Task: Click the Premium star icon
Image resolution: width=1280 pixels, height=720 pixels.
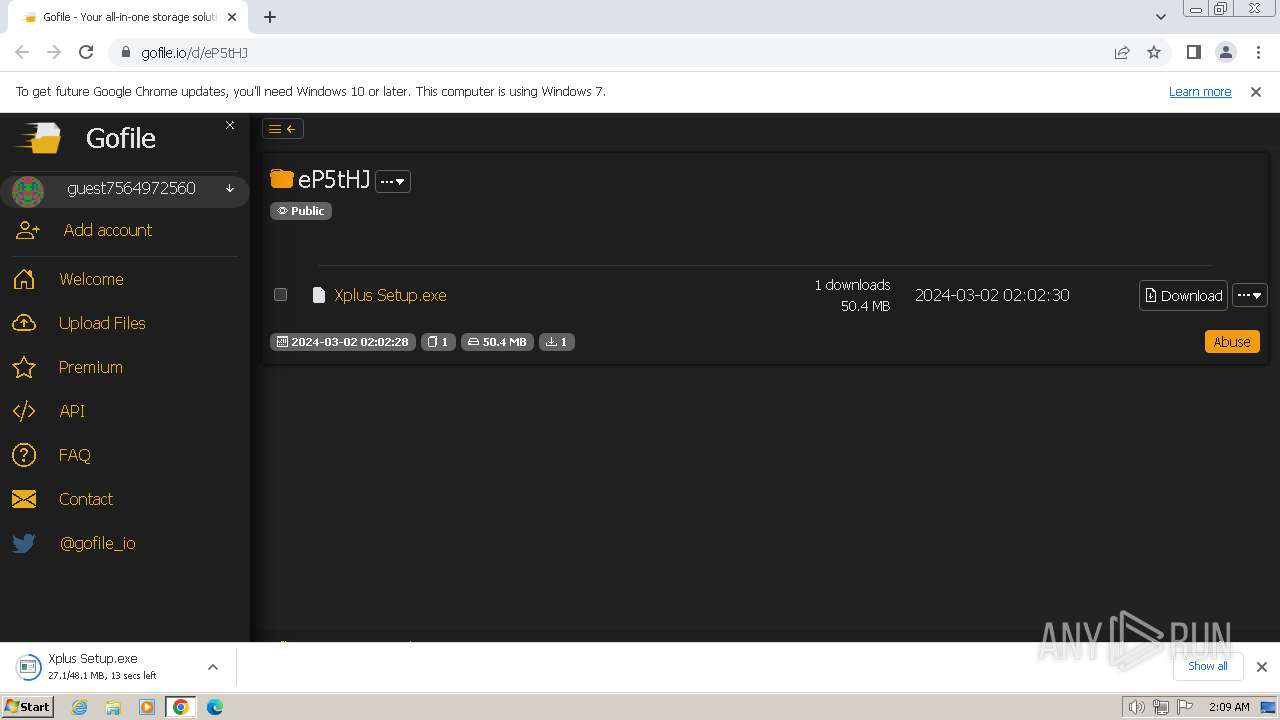Action: pos(24,367)
